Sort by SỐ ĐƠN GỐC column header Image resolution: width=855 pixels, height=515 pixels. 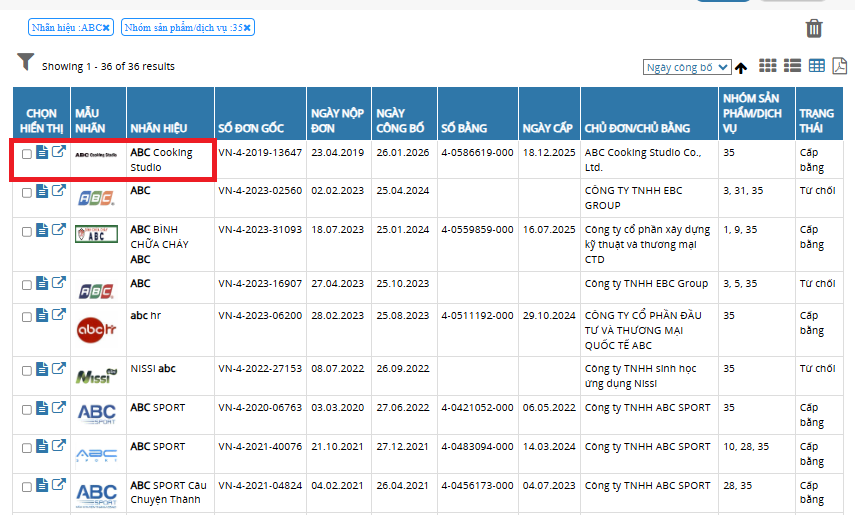click(x=251, y=129)
